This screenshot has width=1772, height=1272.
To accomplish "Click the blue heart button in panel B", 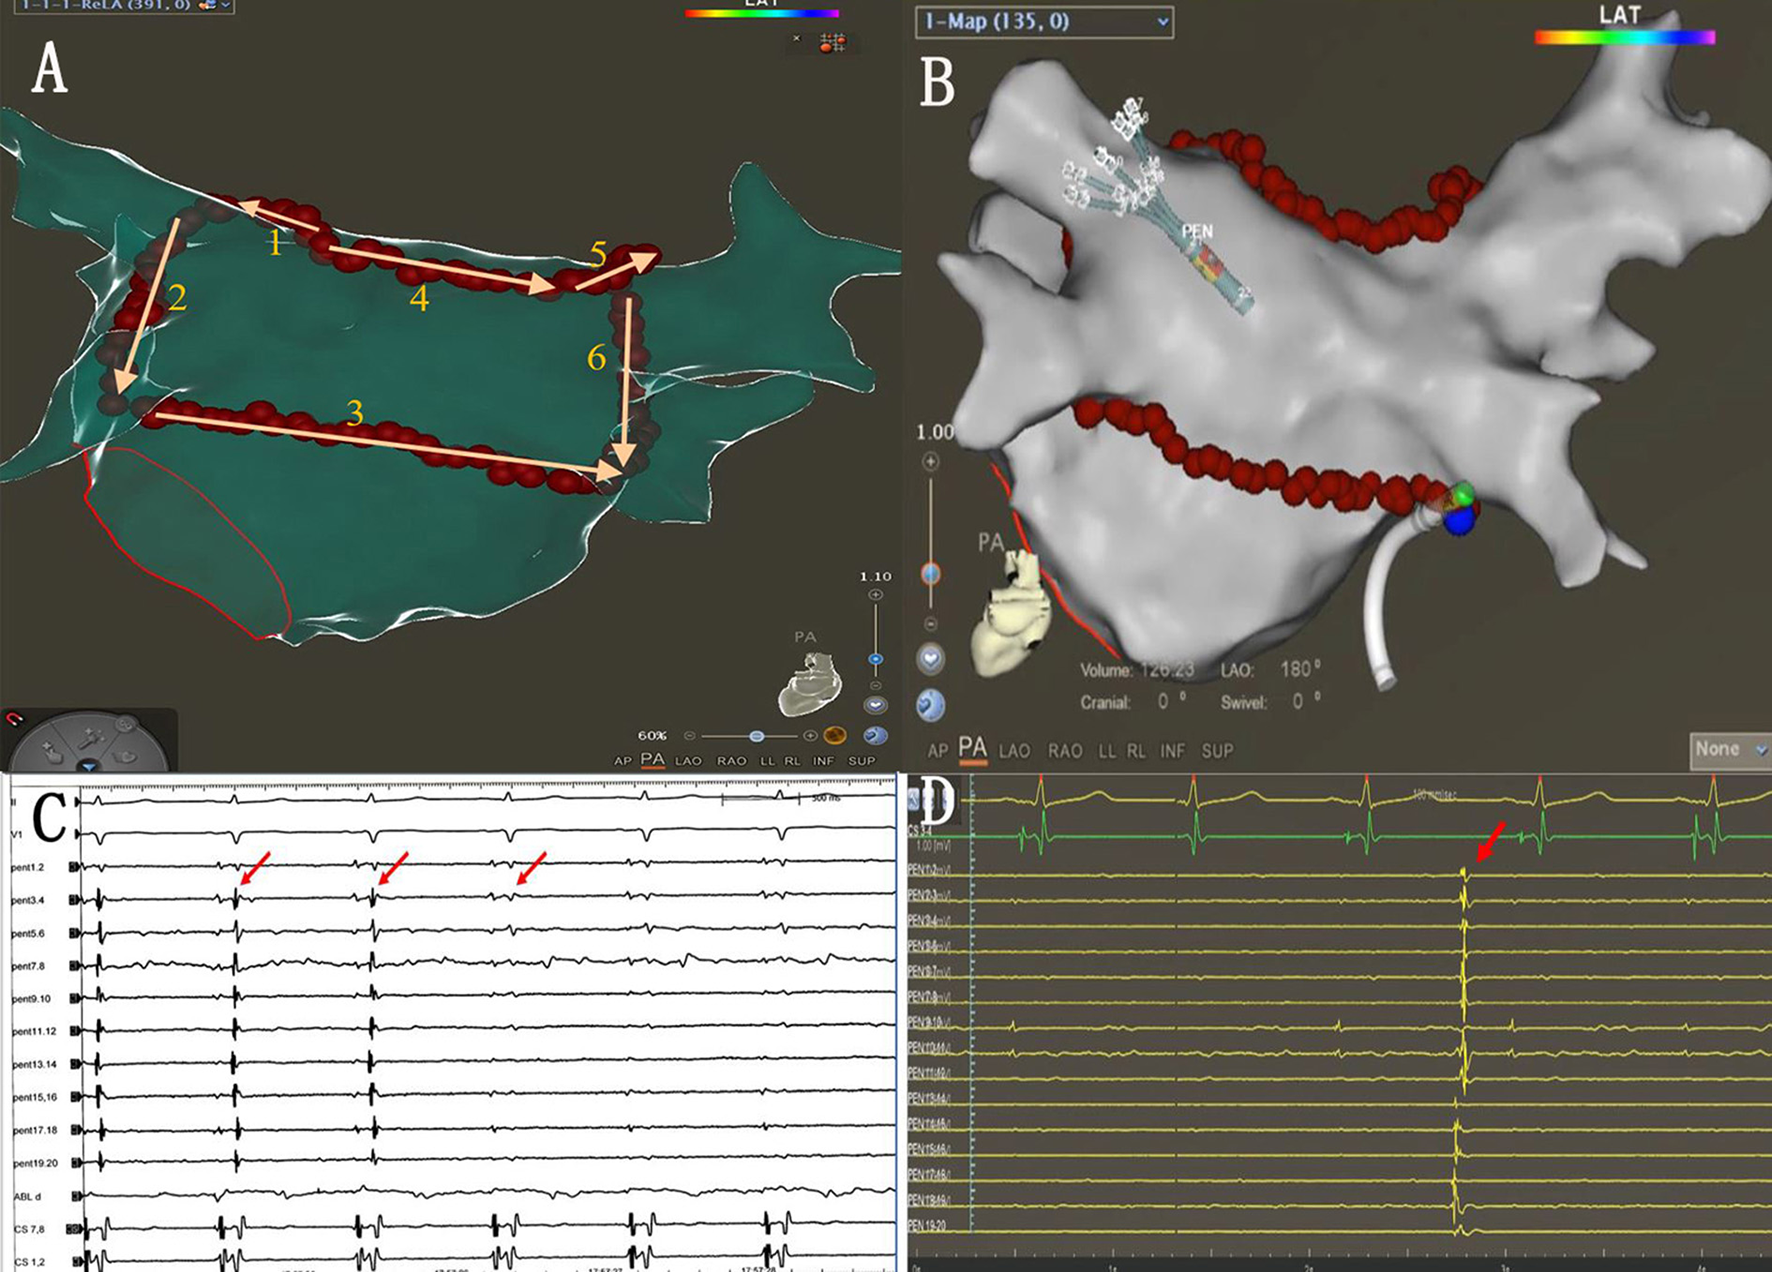I will pos(931,659).
